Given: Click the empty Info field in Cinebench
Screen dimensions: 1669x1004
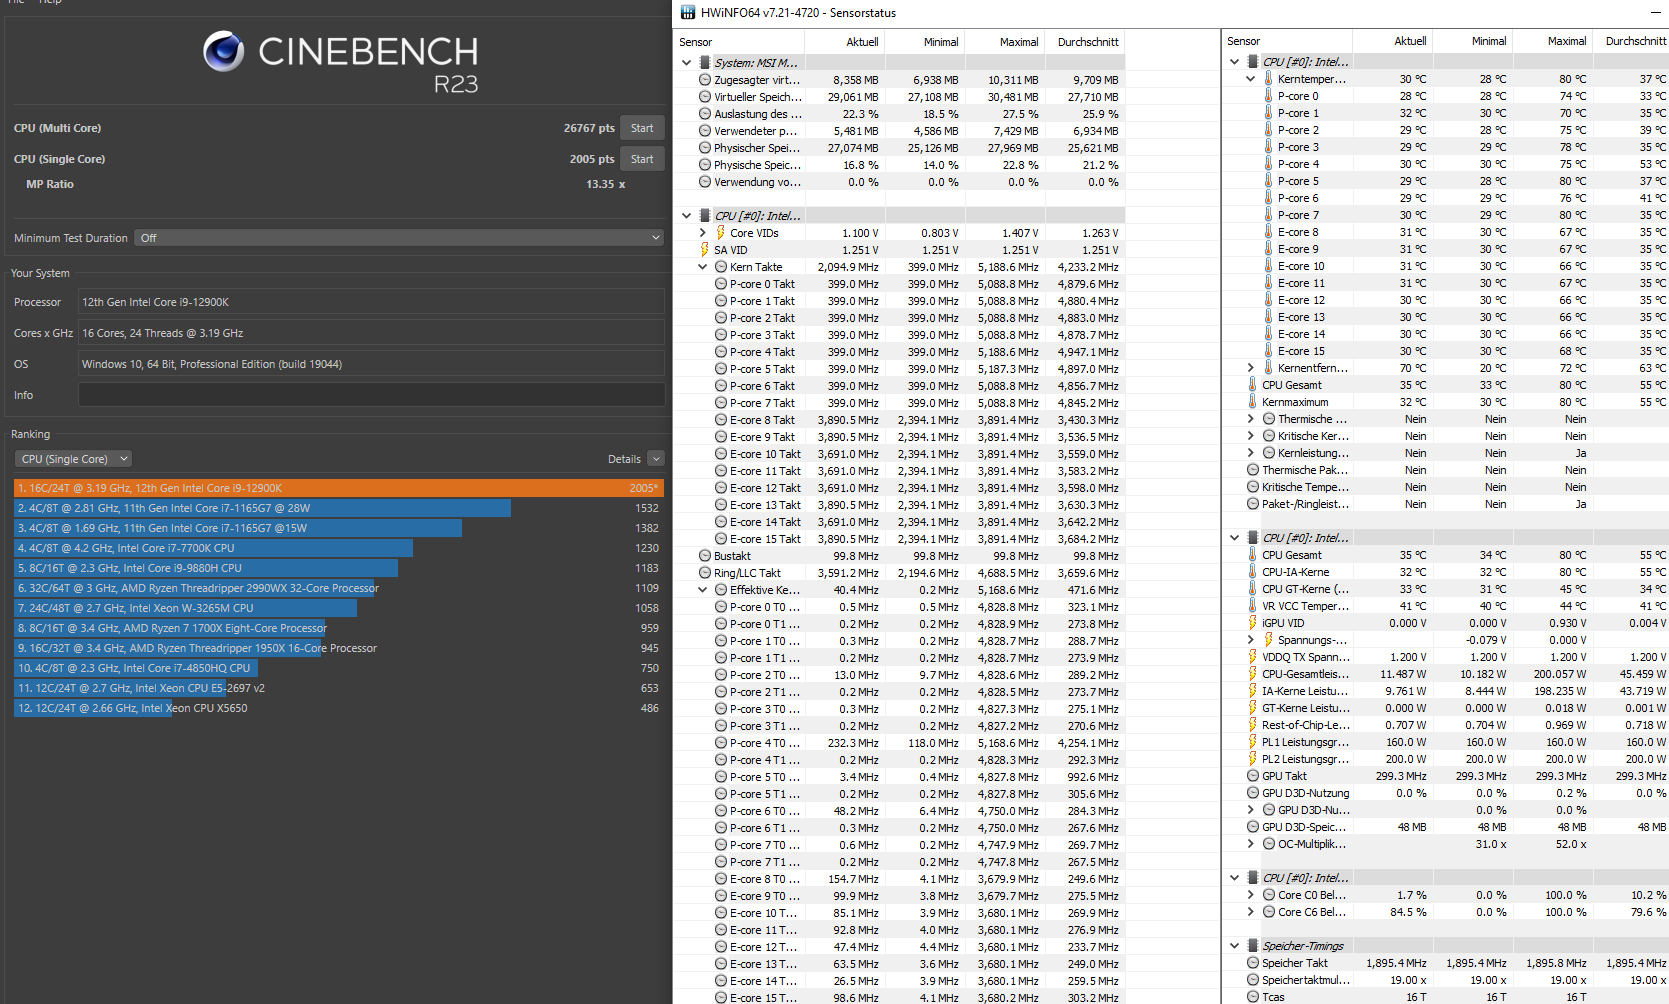Looking at the screenshot, I should click(371, 395).
